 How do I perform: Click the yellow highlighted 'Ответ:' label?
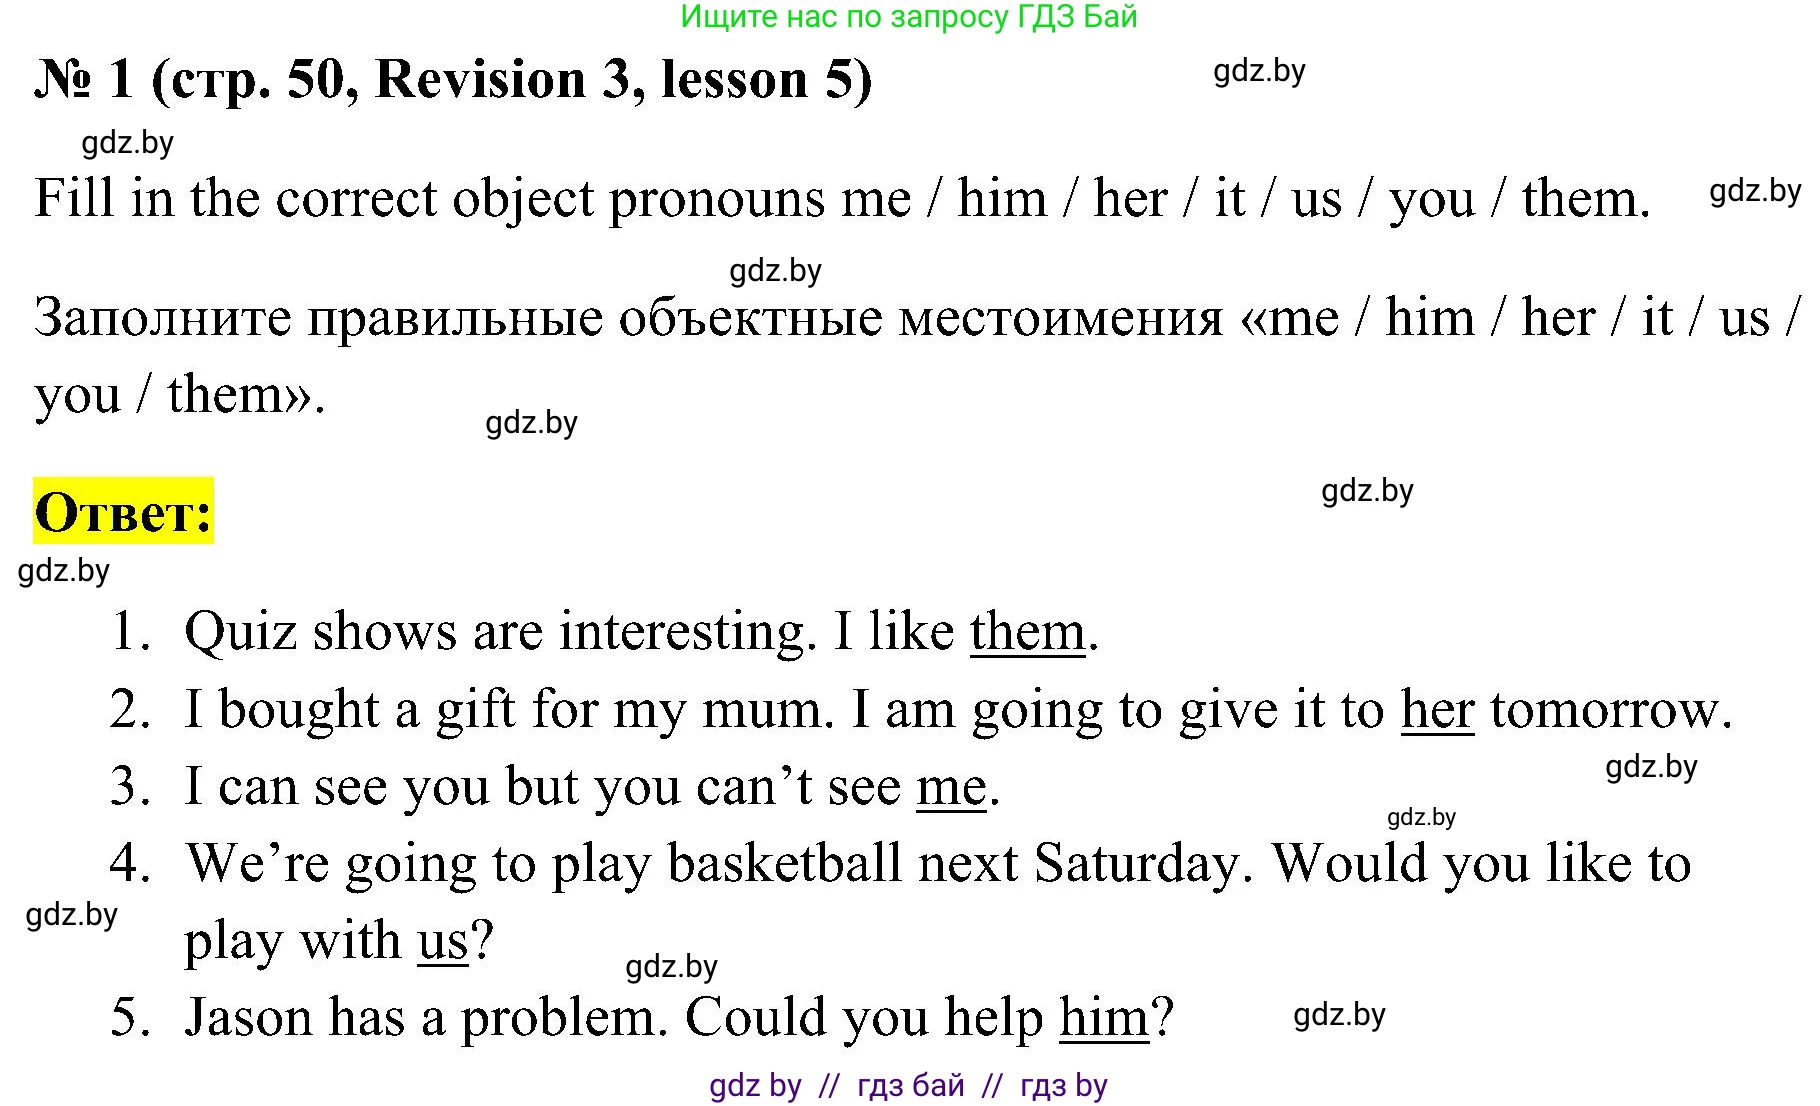(123, 512)
